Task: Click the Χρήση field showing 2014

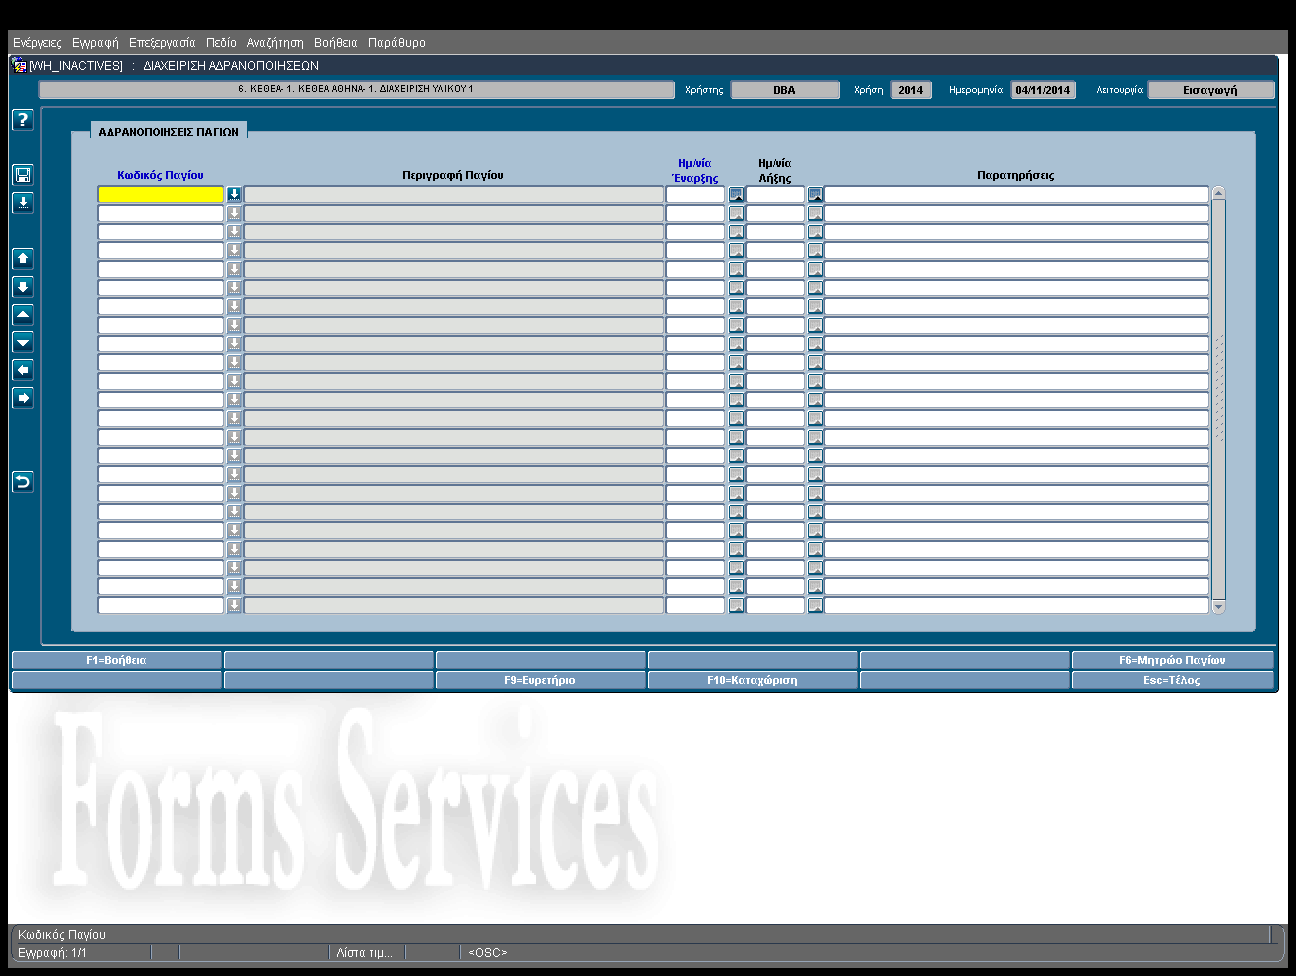Action: (911, 90)
